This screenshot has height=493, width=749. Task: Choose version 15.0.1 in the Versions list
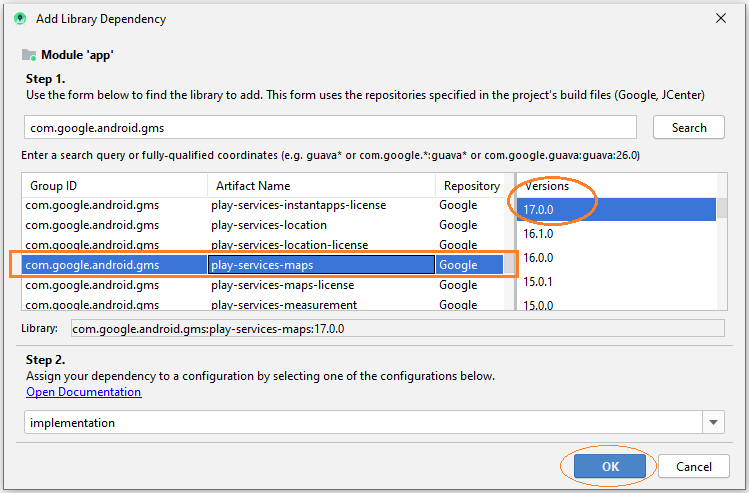616,281
